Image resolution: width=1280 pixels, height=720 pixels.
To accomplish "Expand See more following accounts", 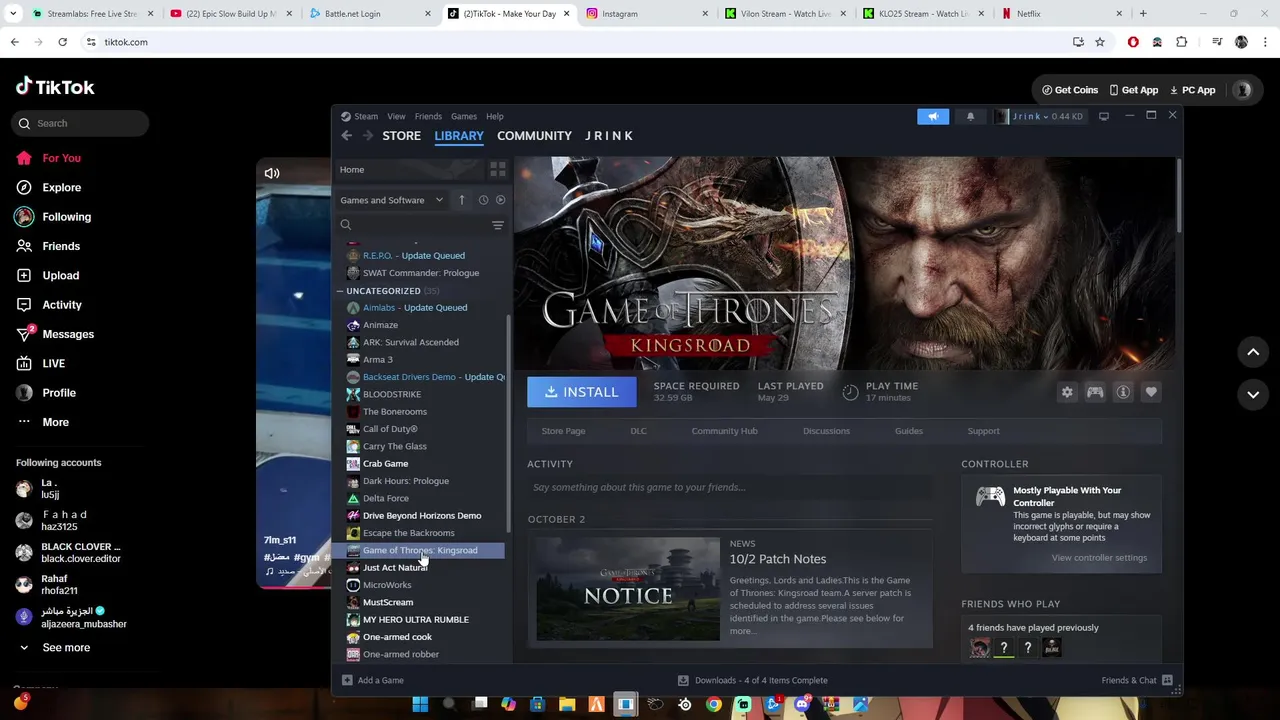I will (54, 648).
